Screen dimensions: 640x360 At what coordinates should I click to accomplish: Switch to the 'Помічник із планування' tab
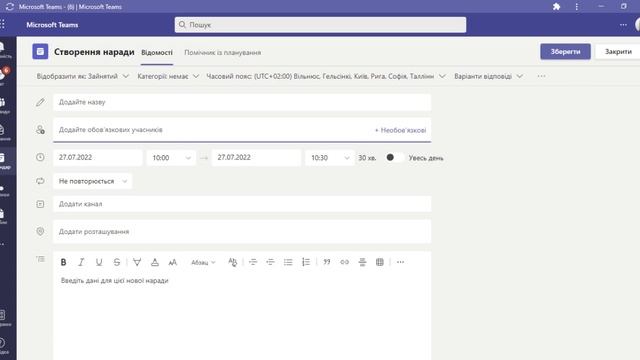point(222,53)
